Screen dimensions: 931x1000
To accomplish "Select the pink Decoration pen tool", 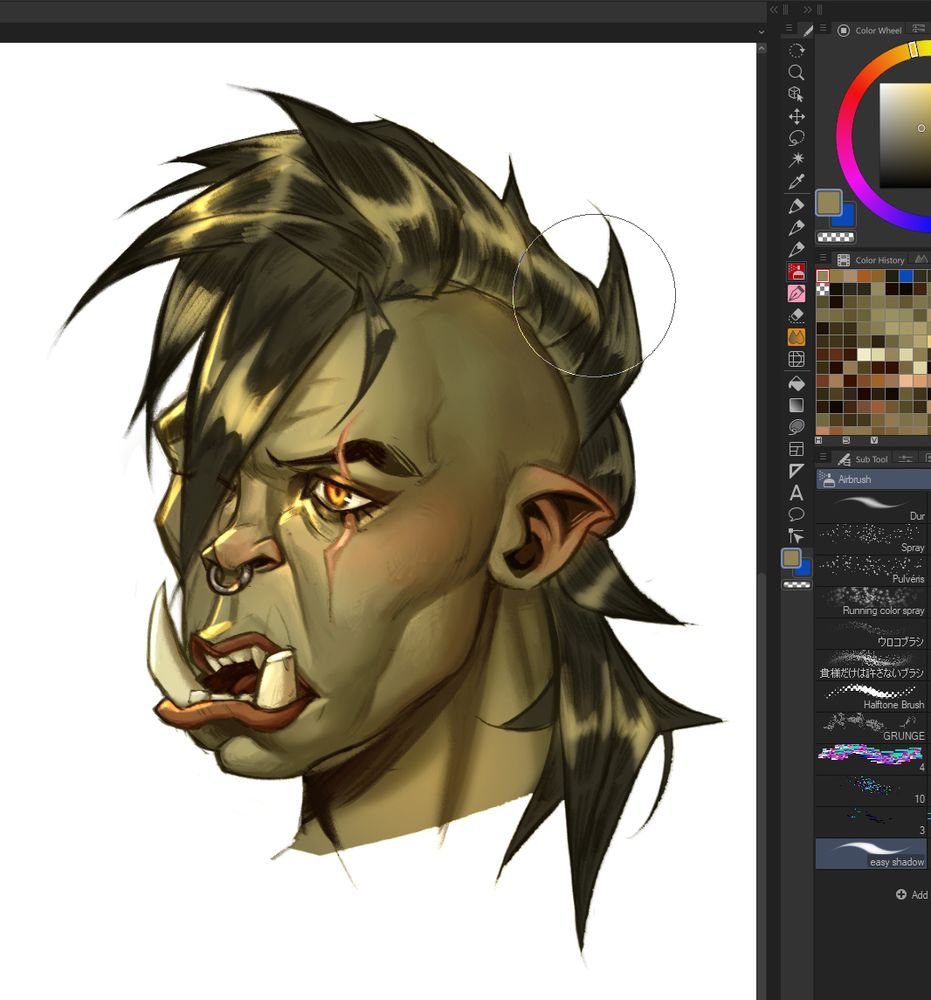I will tap(796, 293).
